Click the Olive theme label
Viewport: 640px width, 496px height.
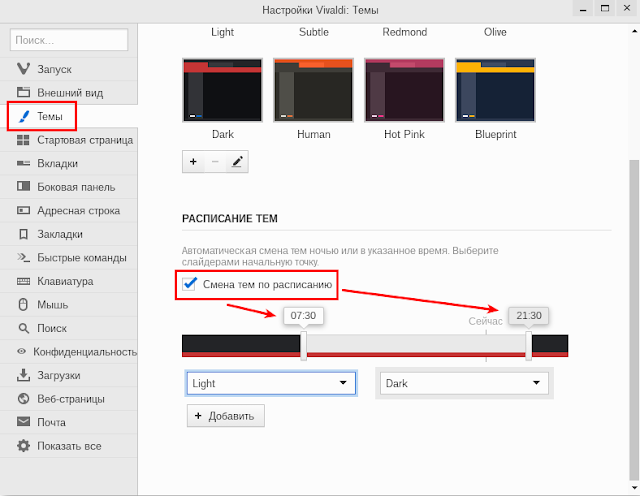point(495,32)
